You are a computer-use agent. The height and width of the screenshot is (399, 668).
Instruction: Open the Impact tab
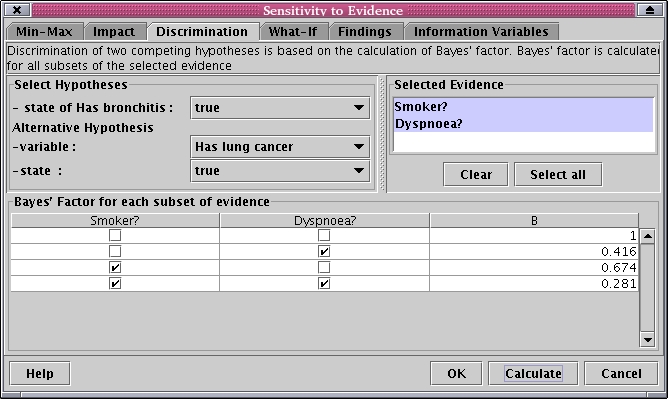[x=114, y=32]
